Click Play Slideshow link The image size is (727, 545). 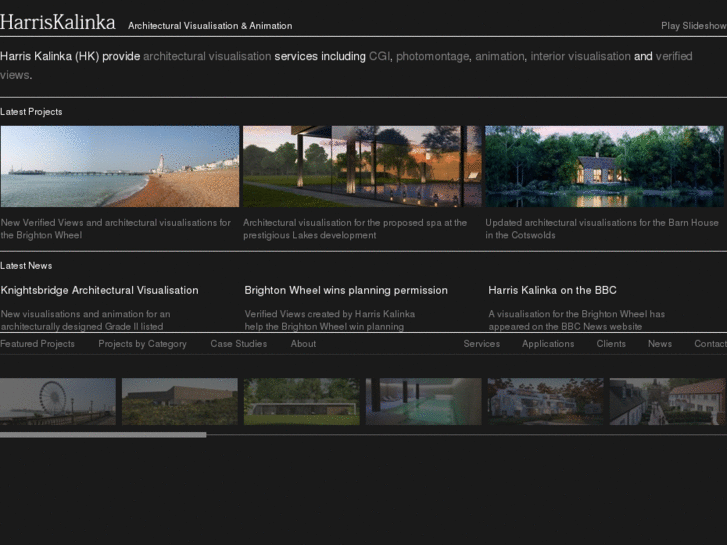(x=694, y=26)
